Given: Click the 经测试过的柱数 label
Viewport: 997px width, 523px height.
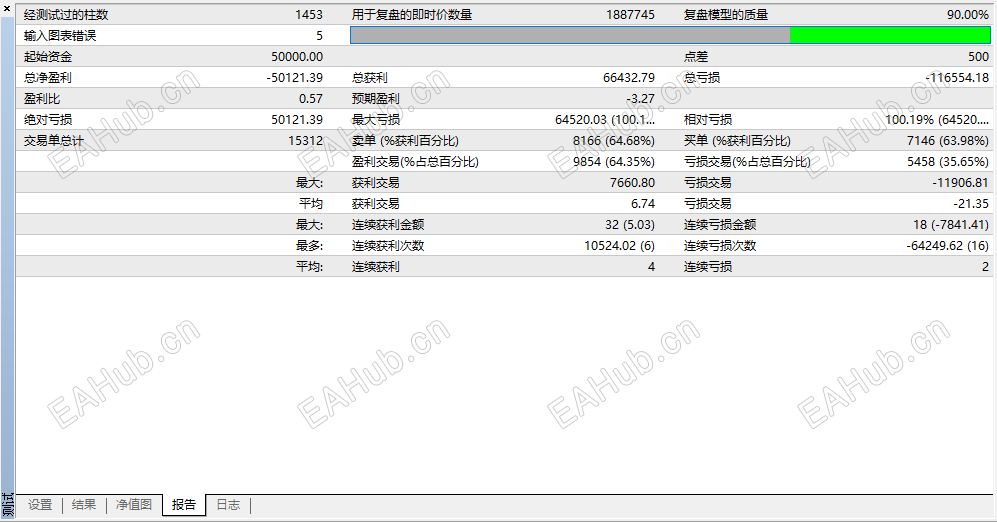Looking at the screenshot, I should coord(66,15).
